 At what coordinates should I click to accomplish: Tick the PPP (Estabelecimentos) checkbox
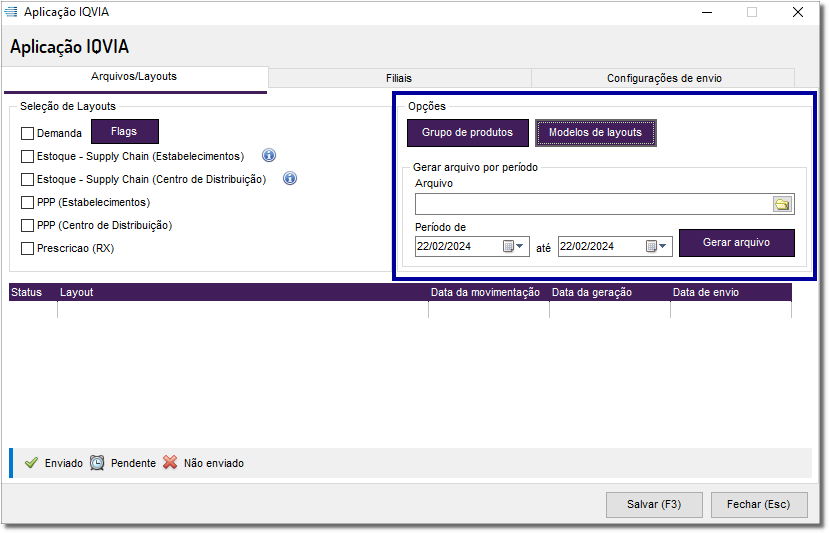27,203
